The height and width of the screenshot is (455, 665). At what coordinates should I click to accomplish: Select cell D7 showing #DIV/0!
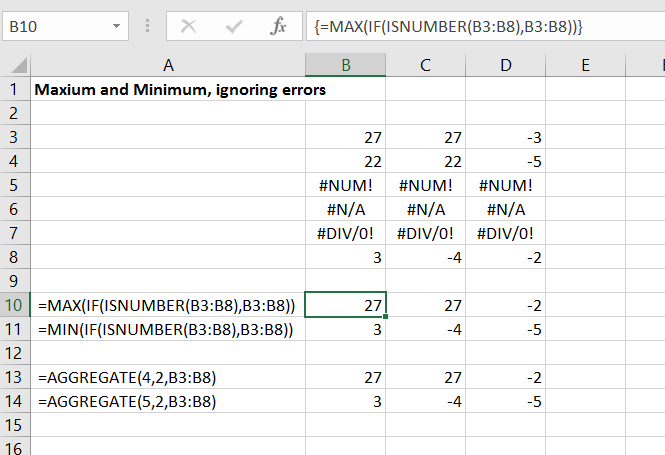pyautogui.click(x=505, y=233)
